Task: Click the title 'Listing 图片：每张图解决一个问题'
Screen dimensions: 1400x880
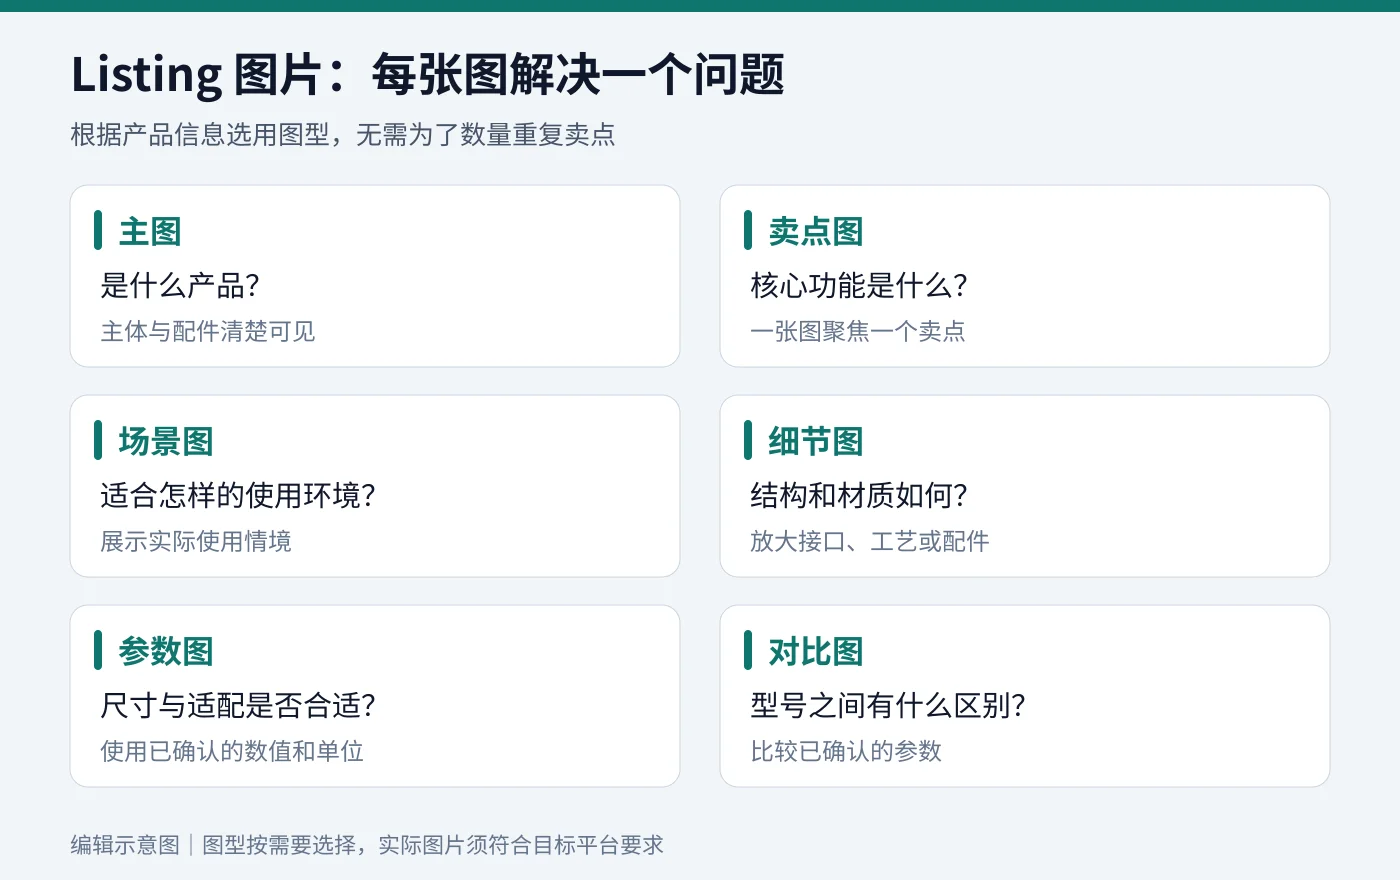Action: point(428,75)
